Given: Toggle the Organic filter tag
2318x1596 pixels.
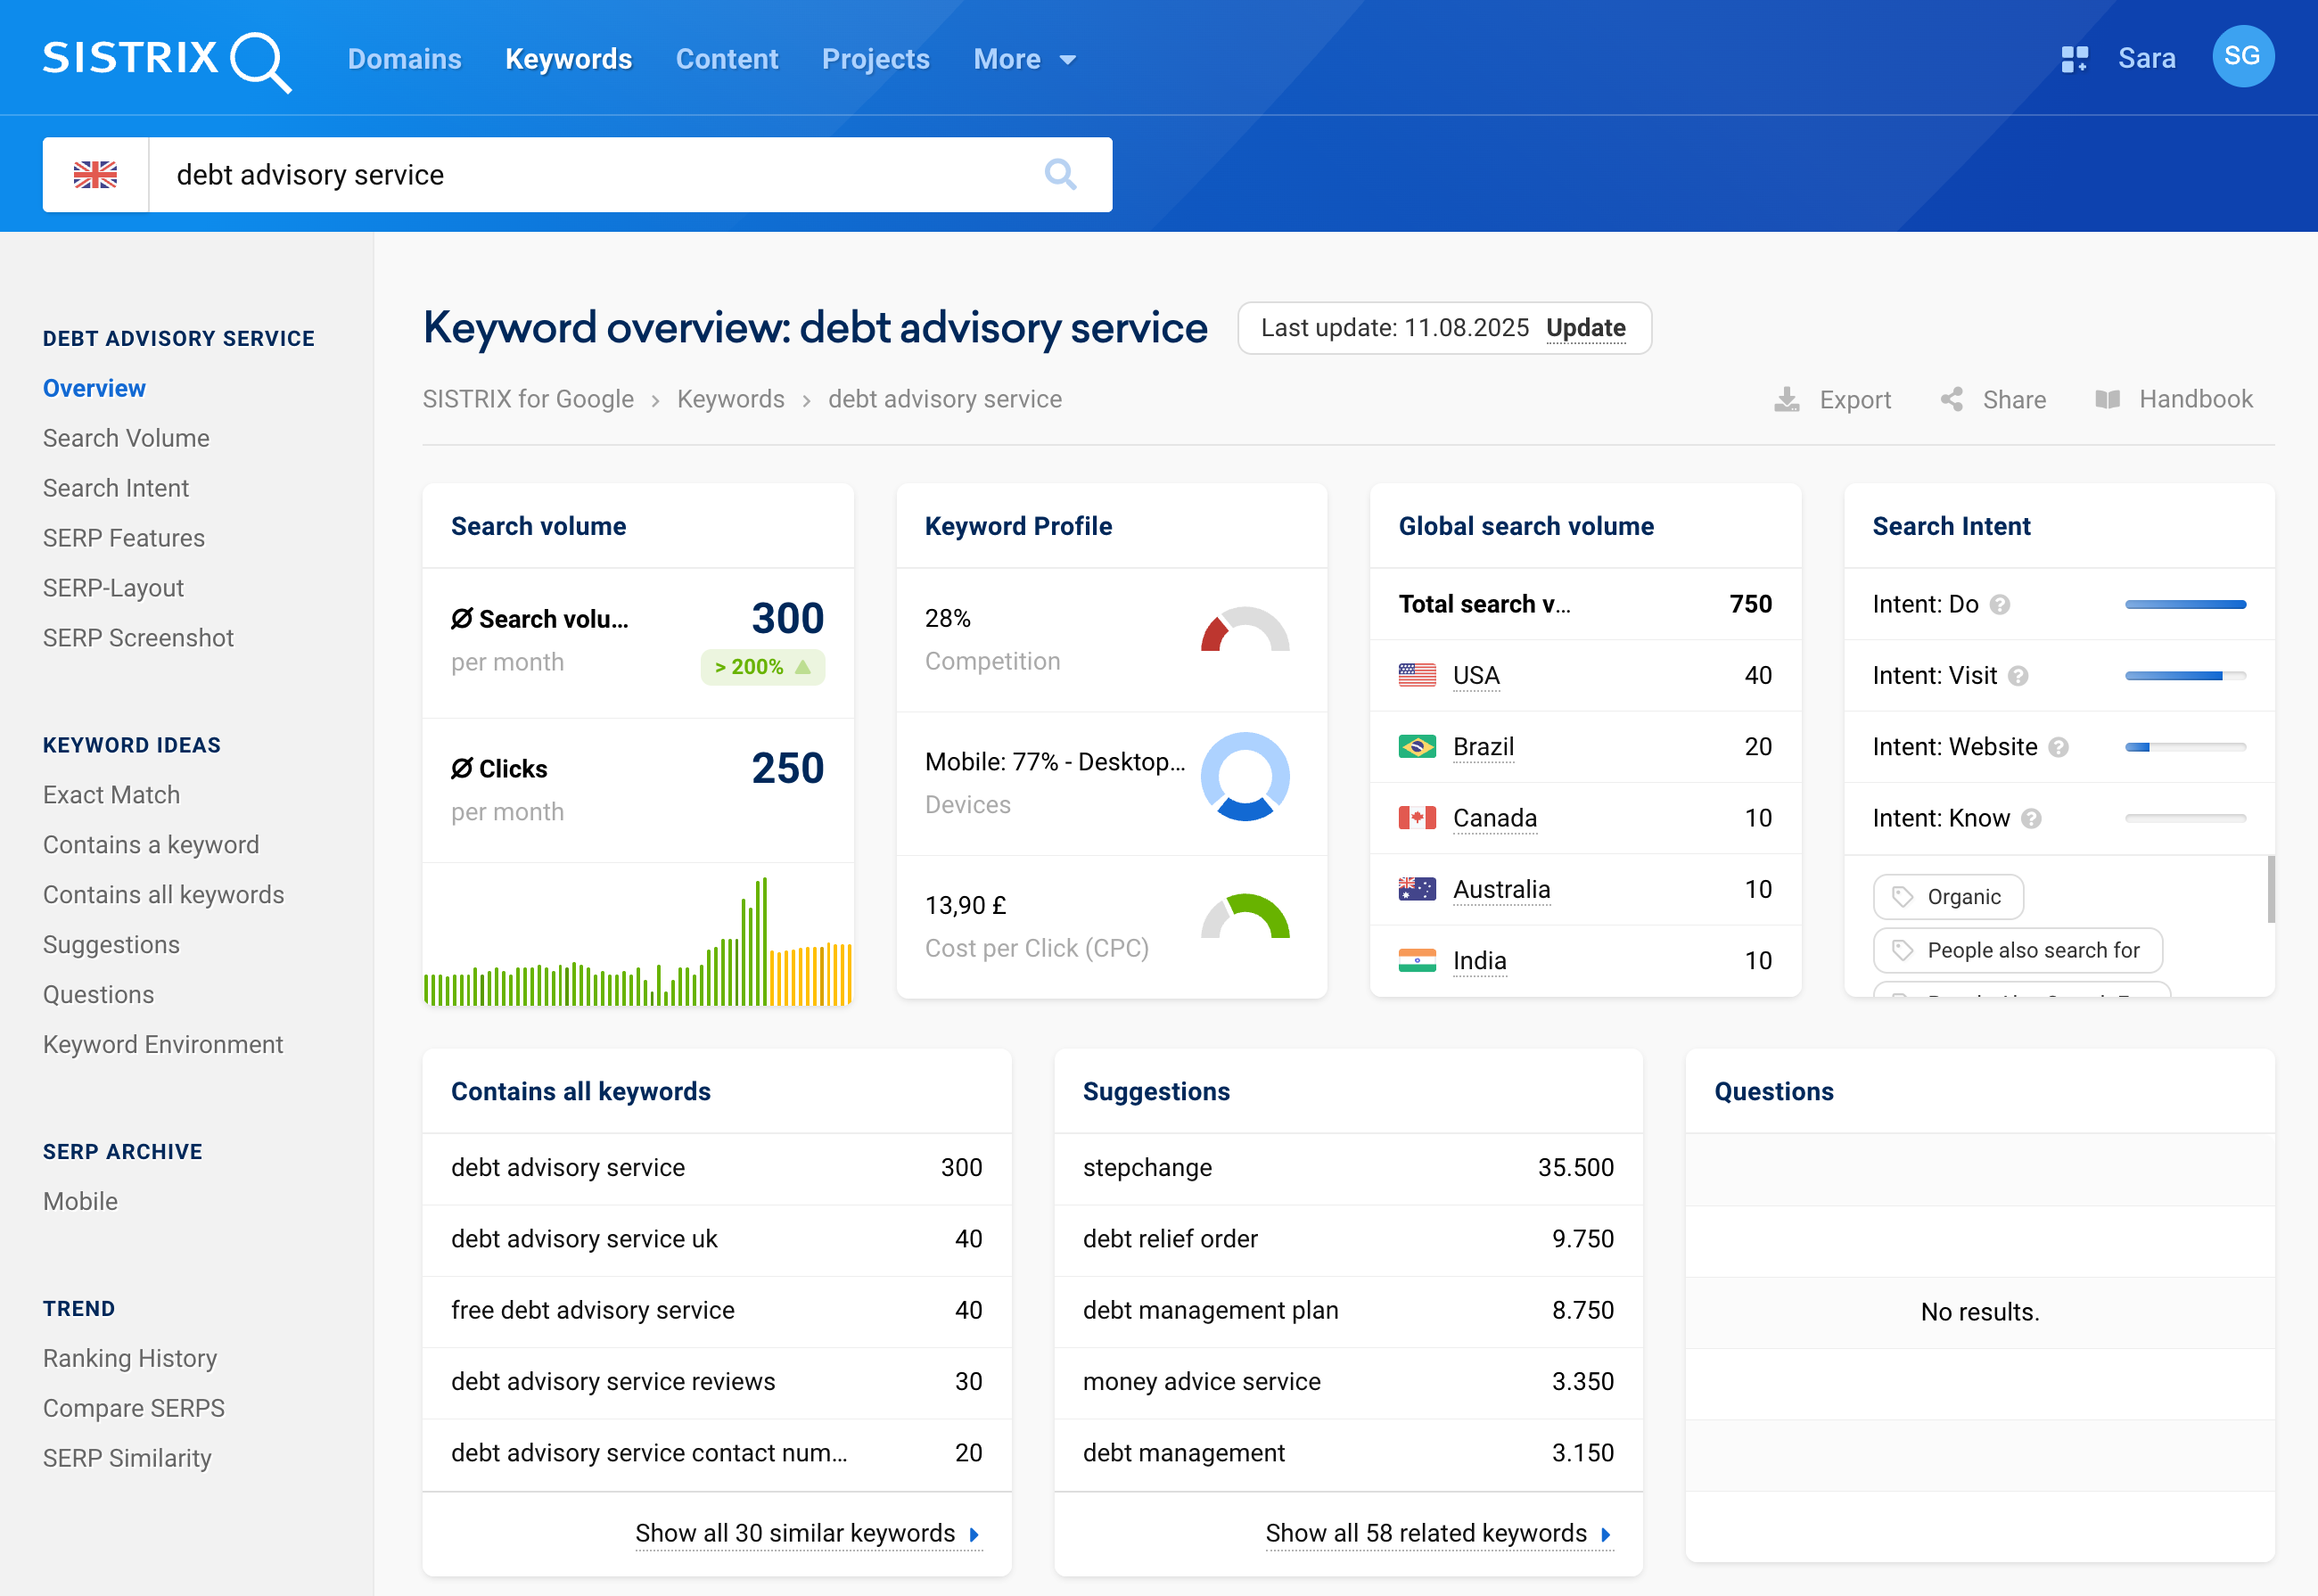Looking at the screenshot, I should coord(1947,897).
